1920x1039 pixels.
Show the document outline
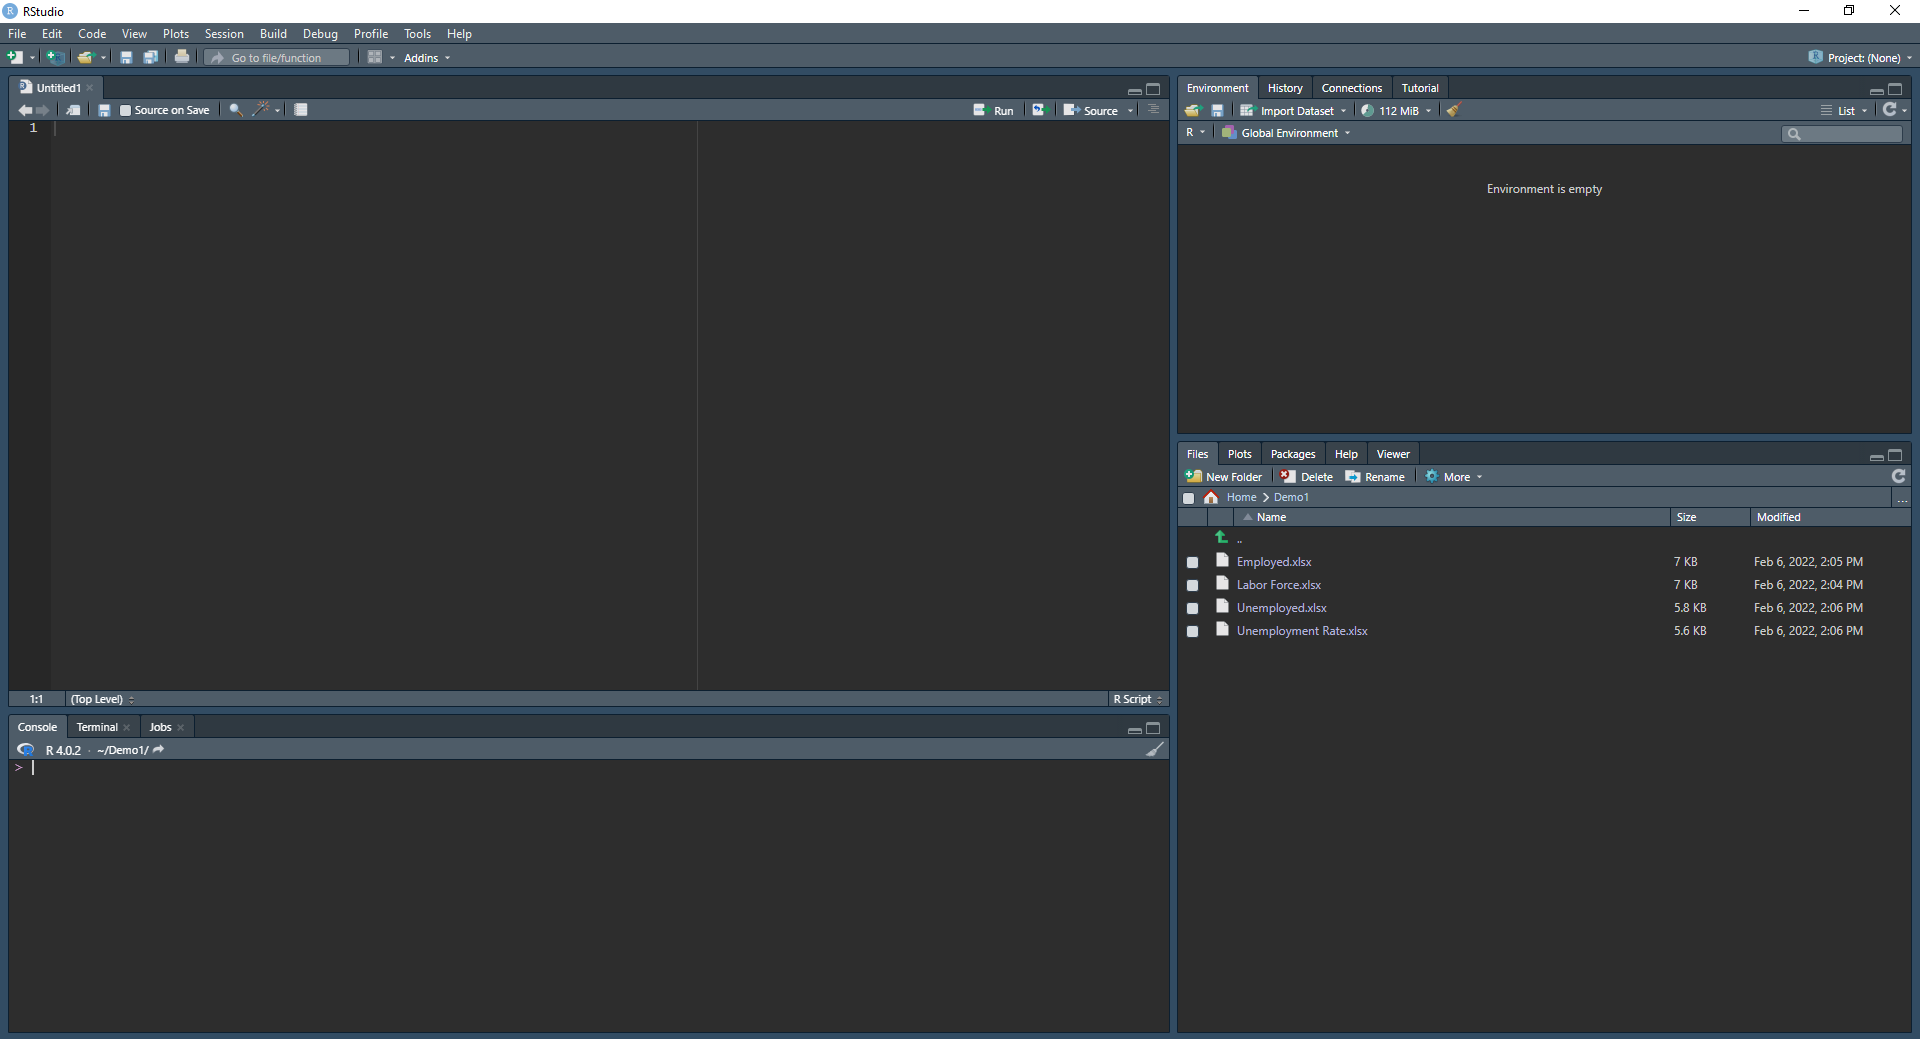click(x=1154, y=110)
